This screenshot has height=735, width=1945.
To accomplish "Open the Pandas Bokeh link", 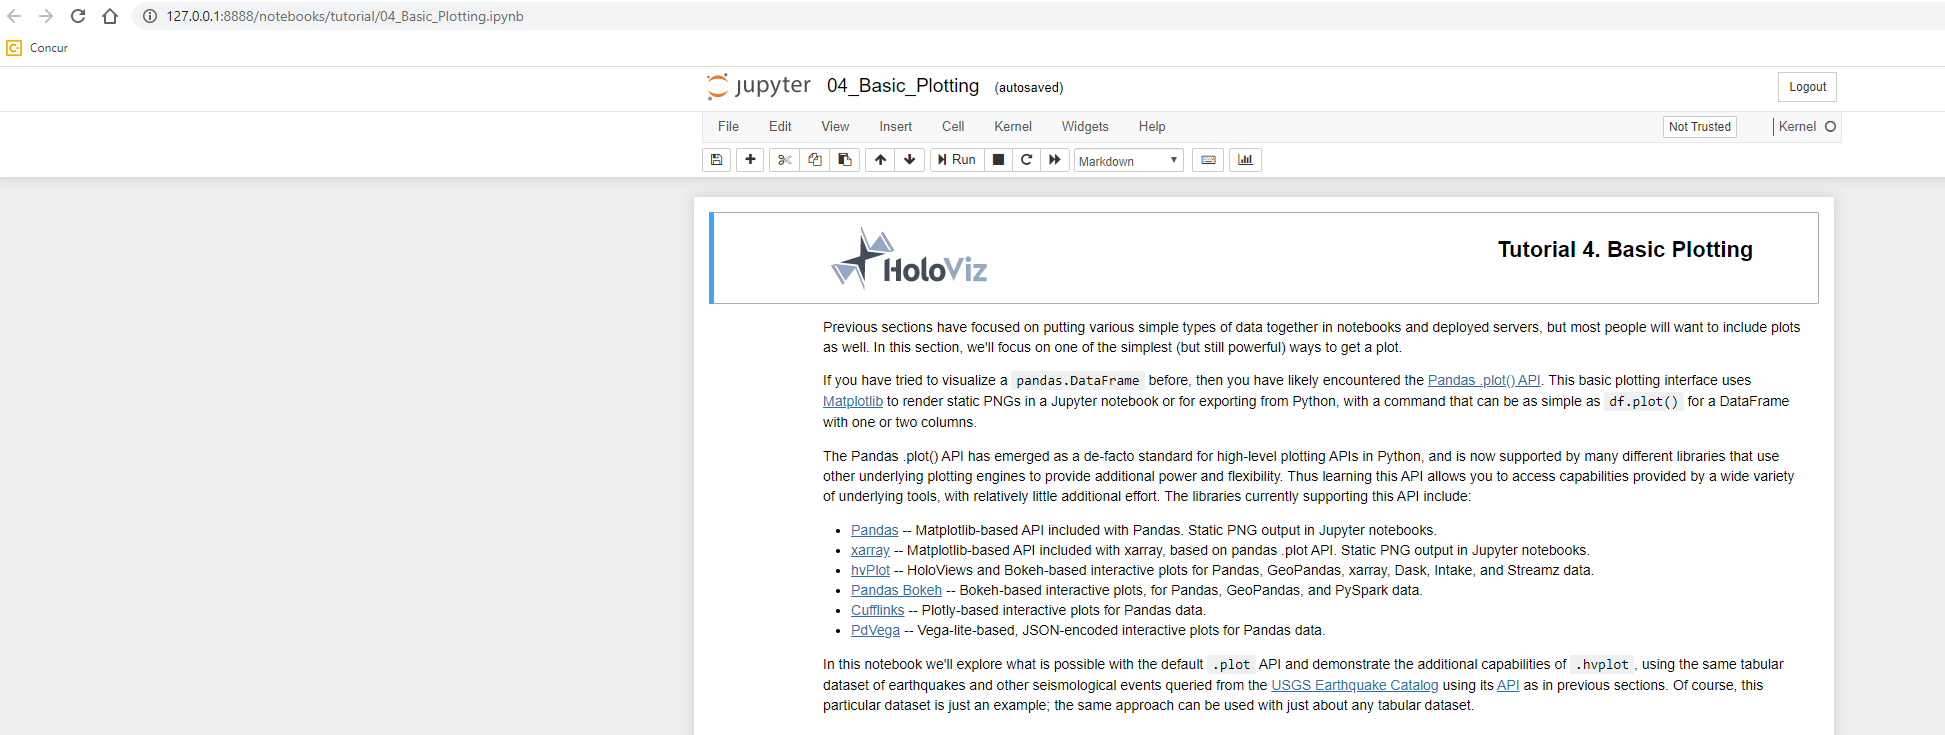I will (896, 590).
